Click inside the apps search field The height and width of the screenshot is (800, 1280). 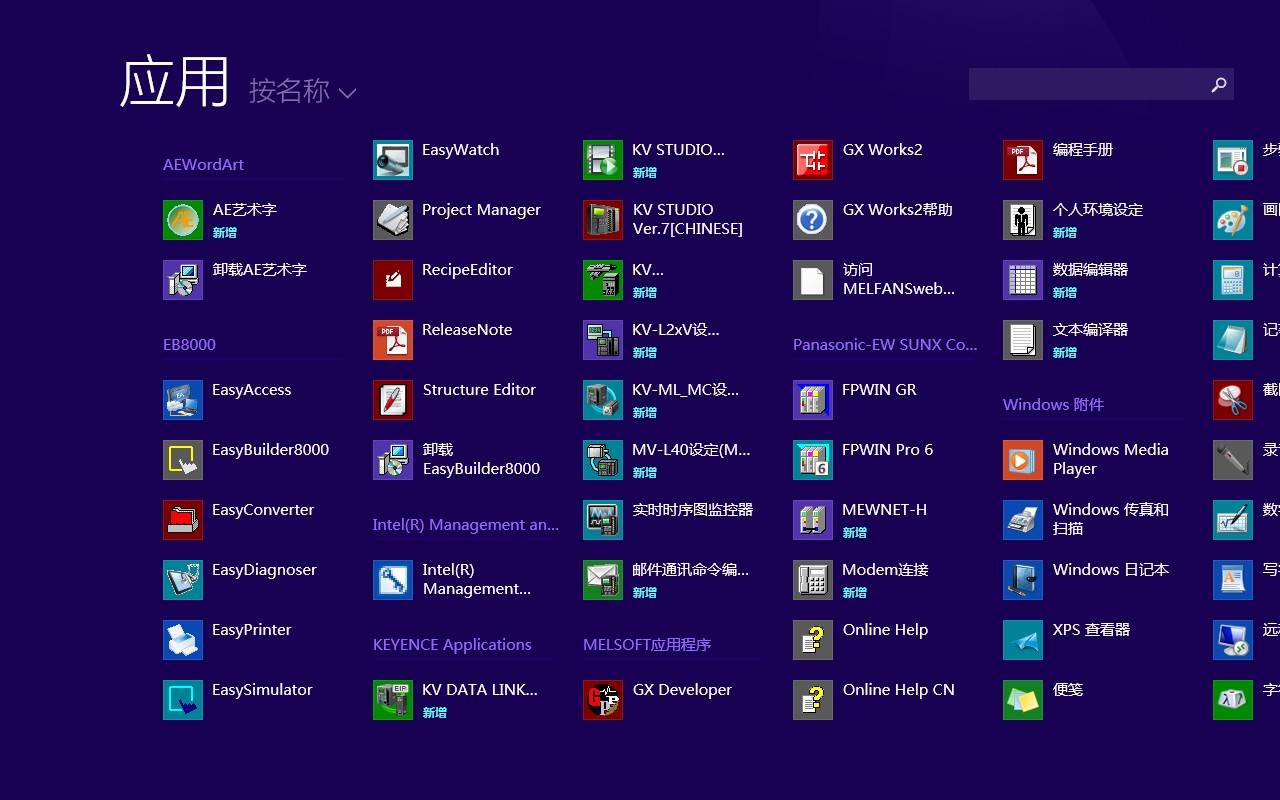click(x=1085, y=85)
